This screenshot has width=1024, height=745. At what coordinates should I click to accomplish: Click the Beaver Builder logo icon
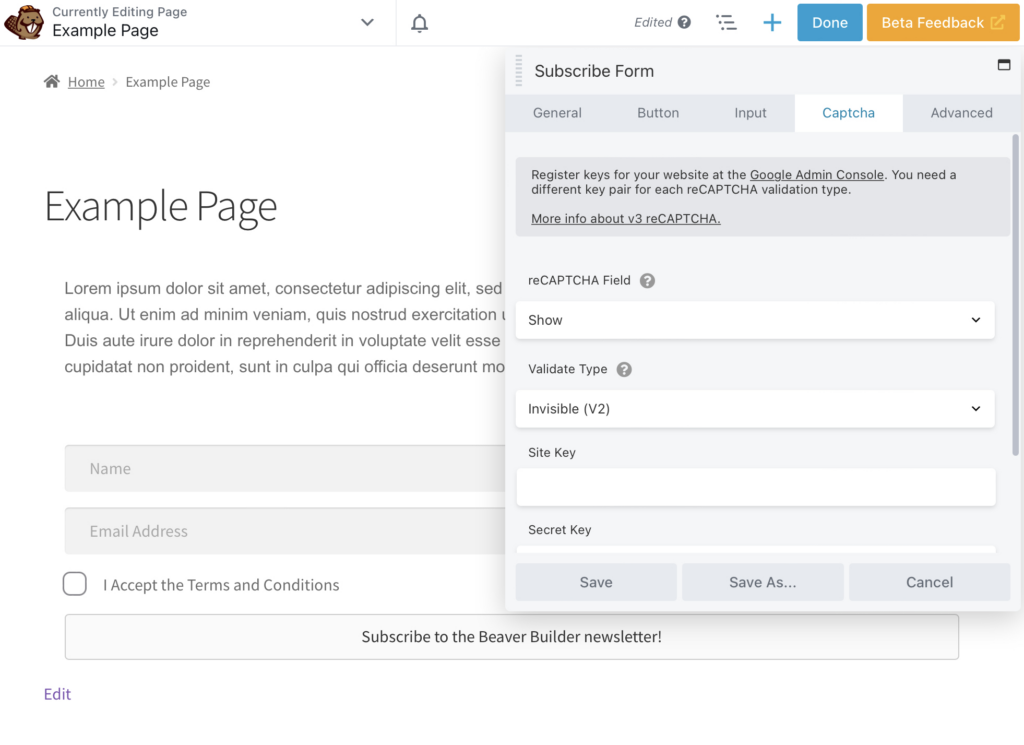[24, 22]
